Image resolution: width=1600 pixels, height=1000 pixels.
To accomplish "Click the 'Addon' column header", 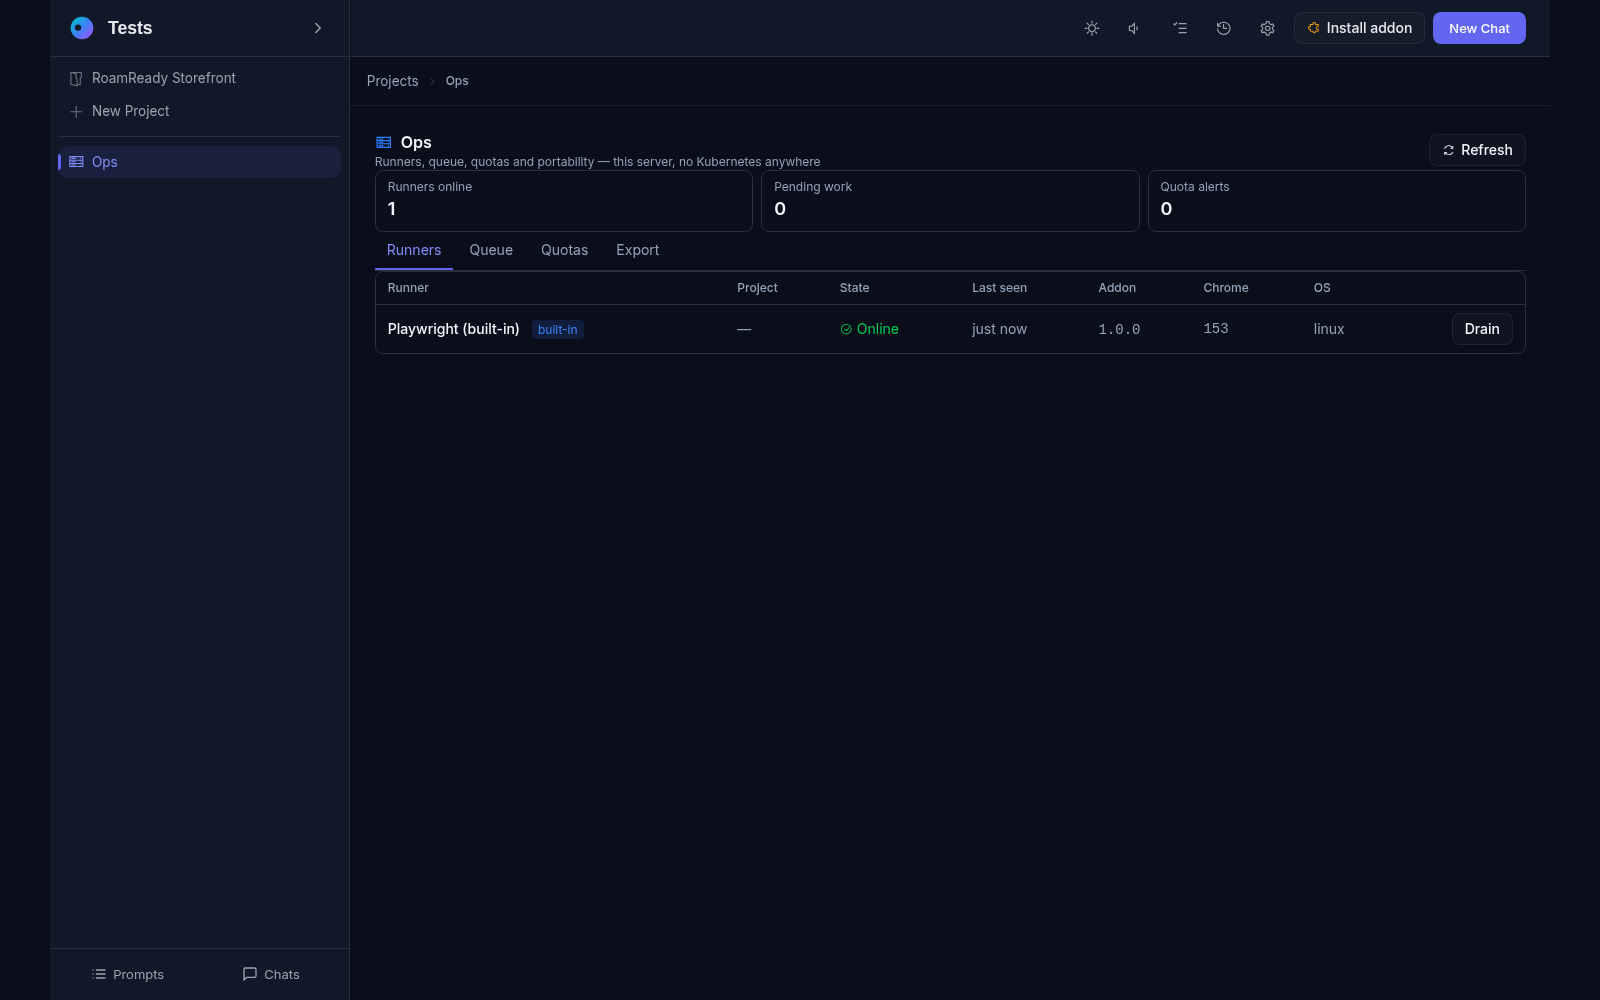I will point(1117,288).
